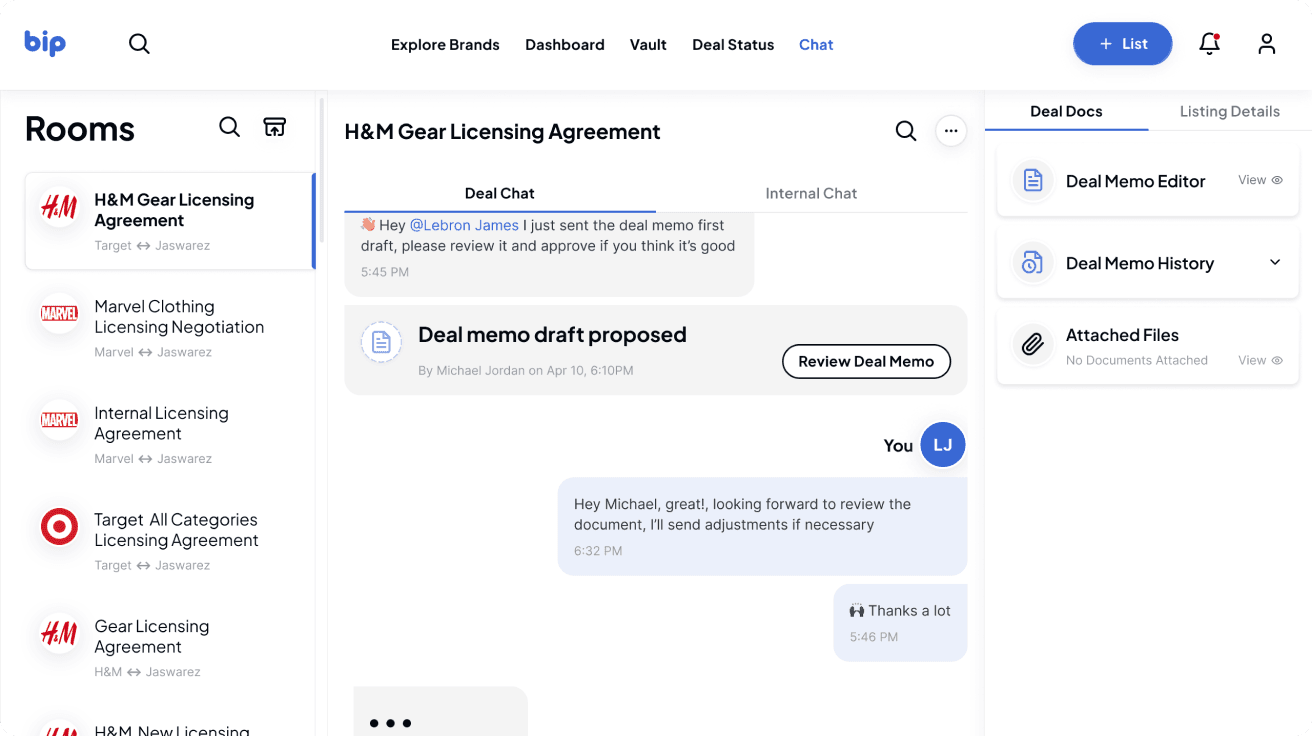Open Explore Brands in navigation
Screen dimensions: 1312x736
445,45
